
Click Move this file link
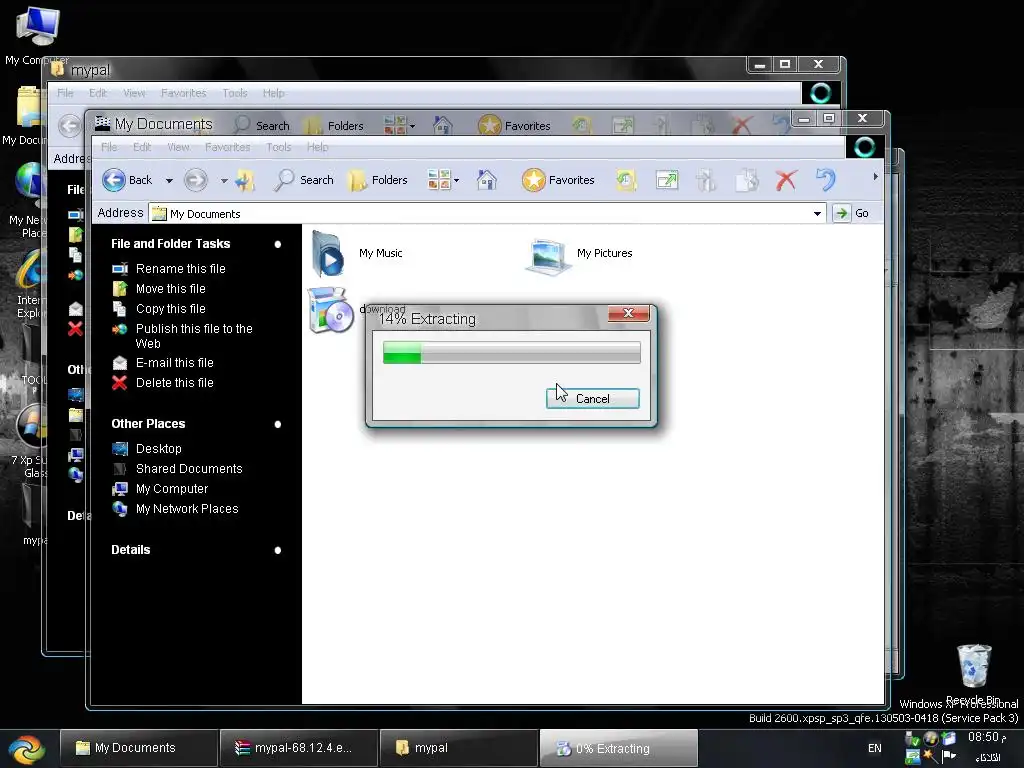pyautogui.click(x=170, y=289)
